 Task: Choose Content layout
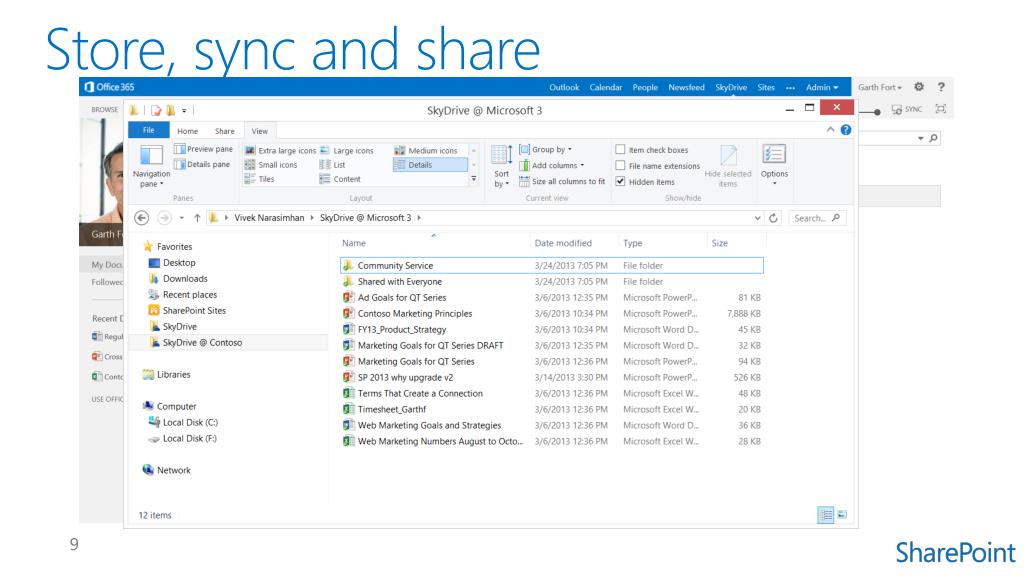pos(340,179)
